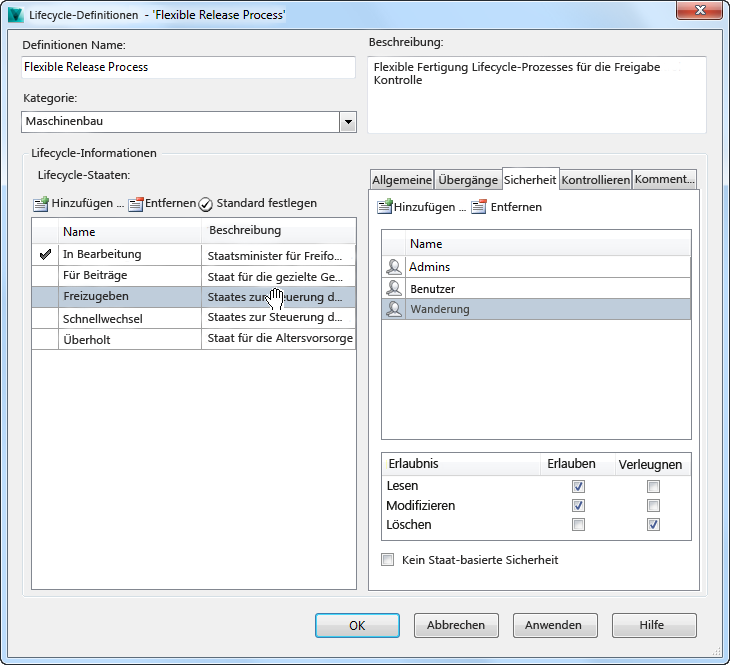Enable Kein Staat-basierte Sicherheit checkbox
The height and width of the screenshot is (665, 730).
click(x=387, y=559)
